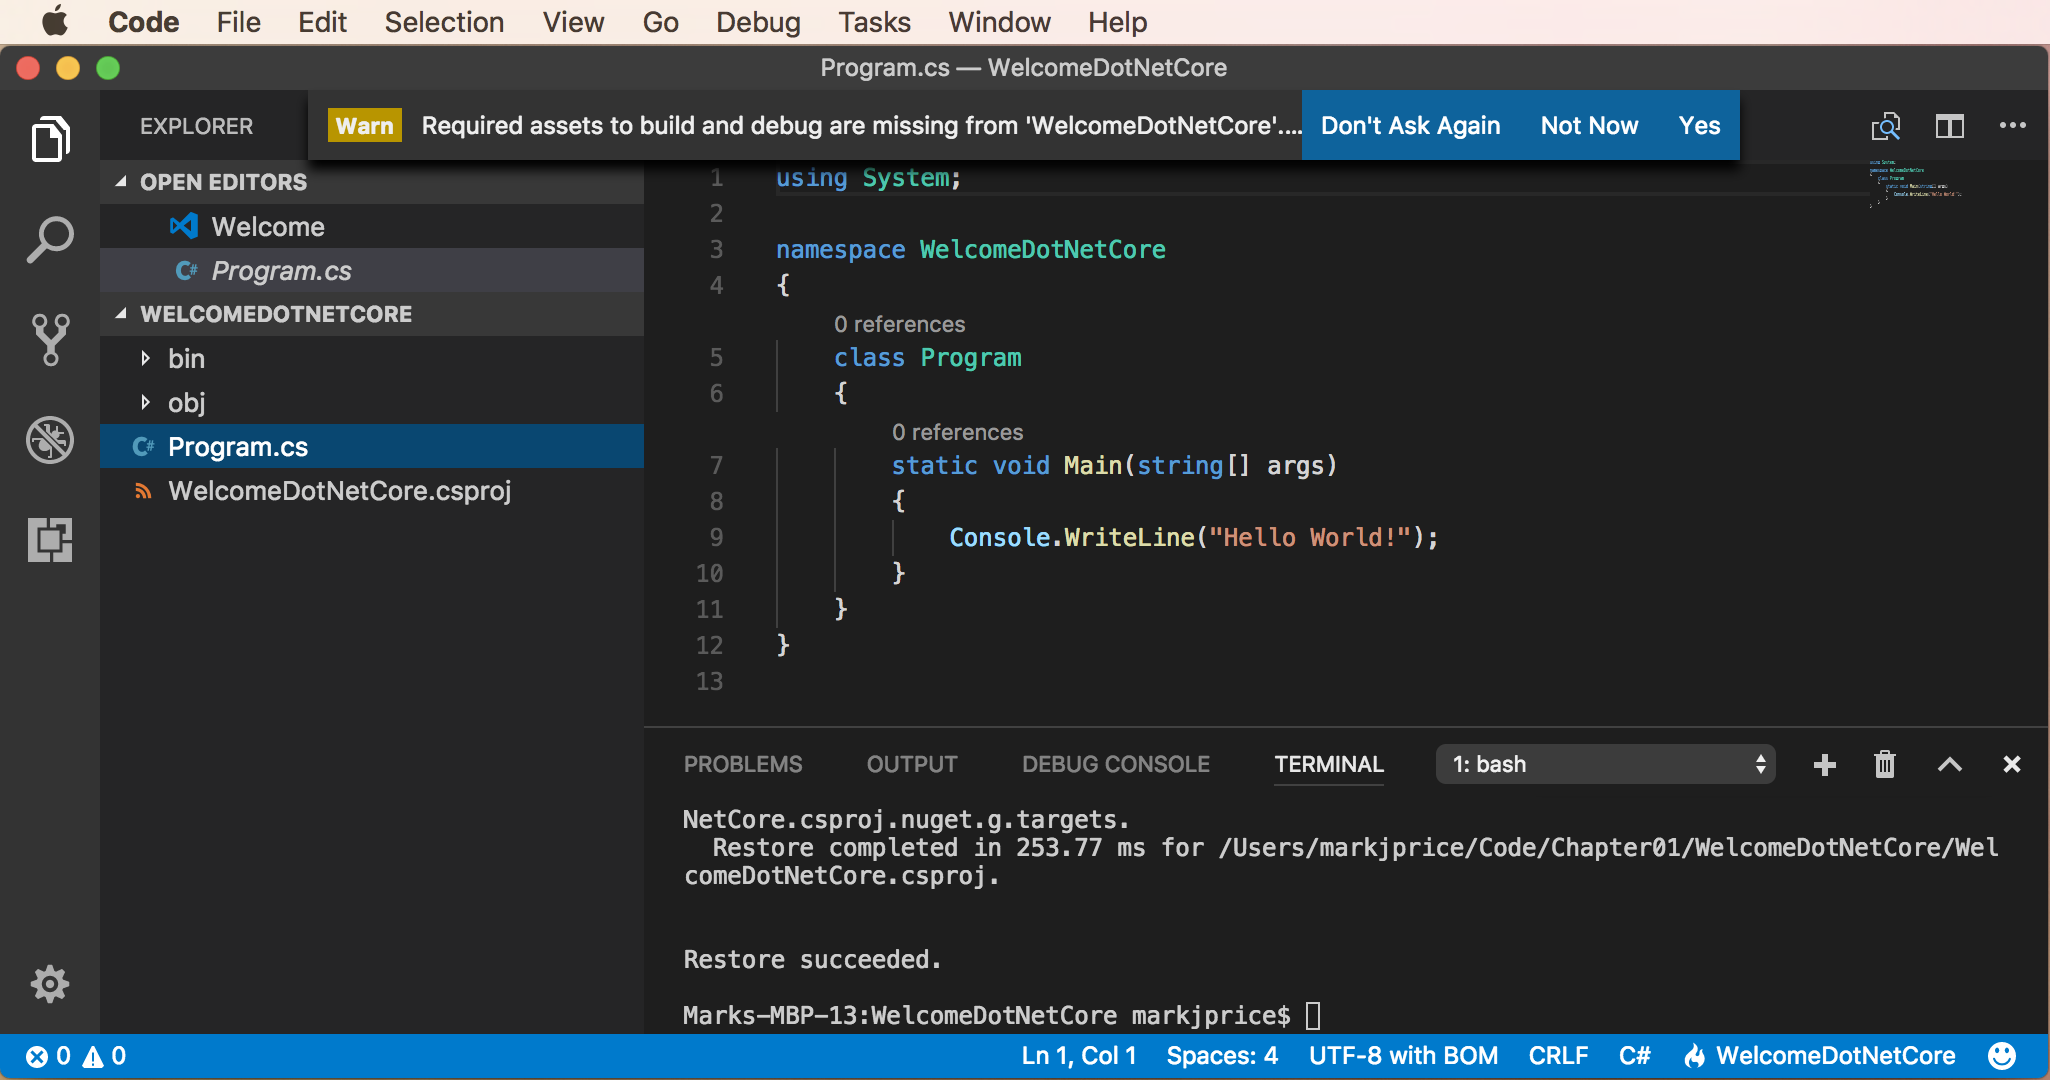Click in the terminal prompt line
2050x1080 pixels.
(1000, 1016)
